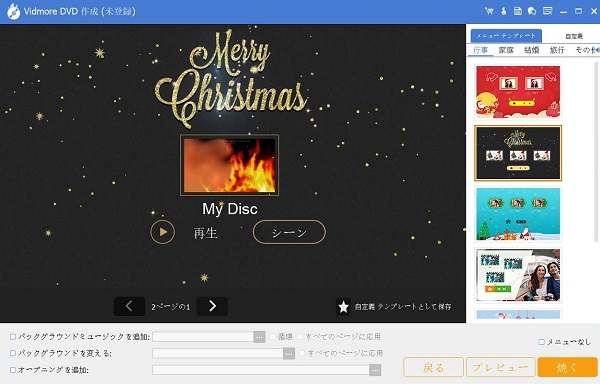The image size is (600, 384).
Task: Click the star icon to save custom template
Action: (343, 306)
